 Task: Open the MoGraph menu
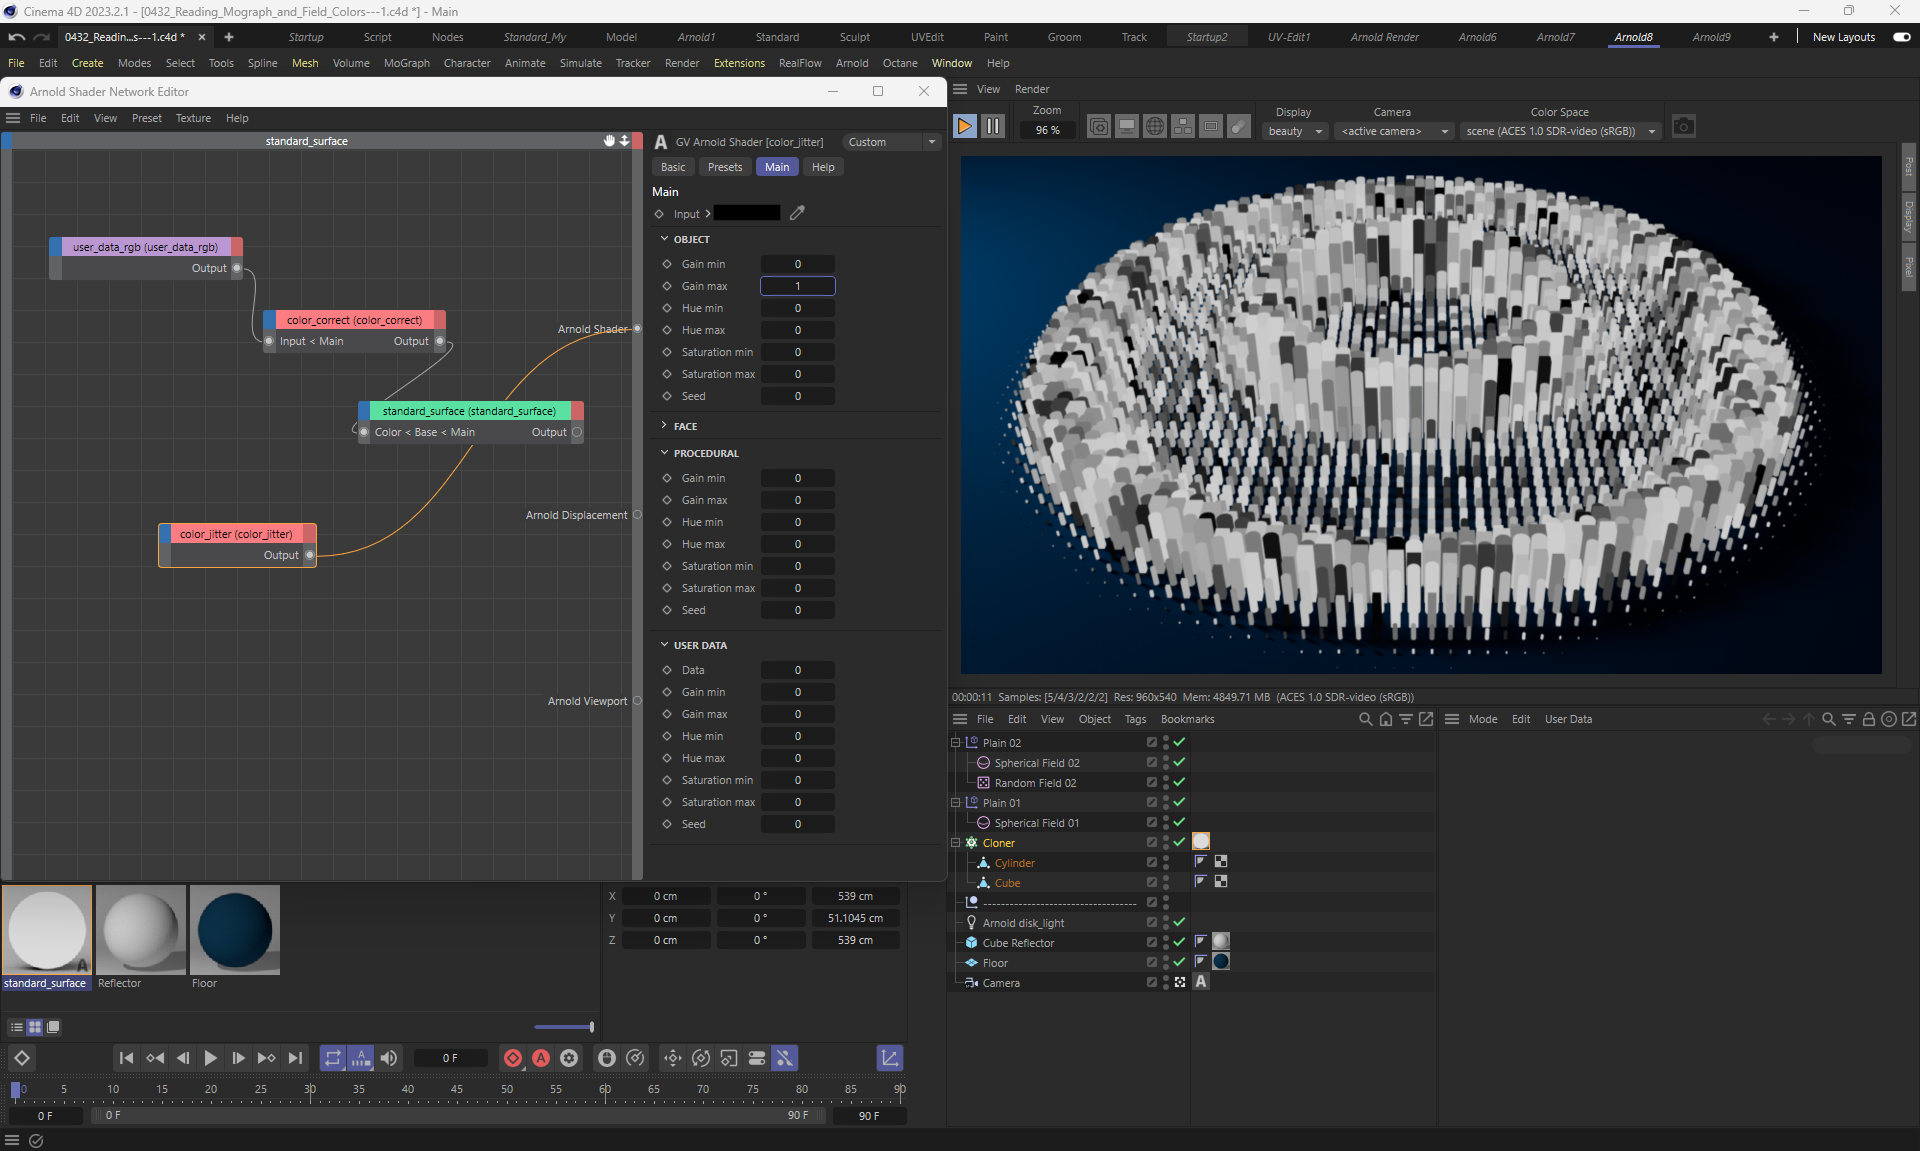[406, 63]
